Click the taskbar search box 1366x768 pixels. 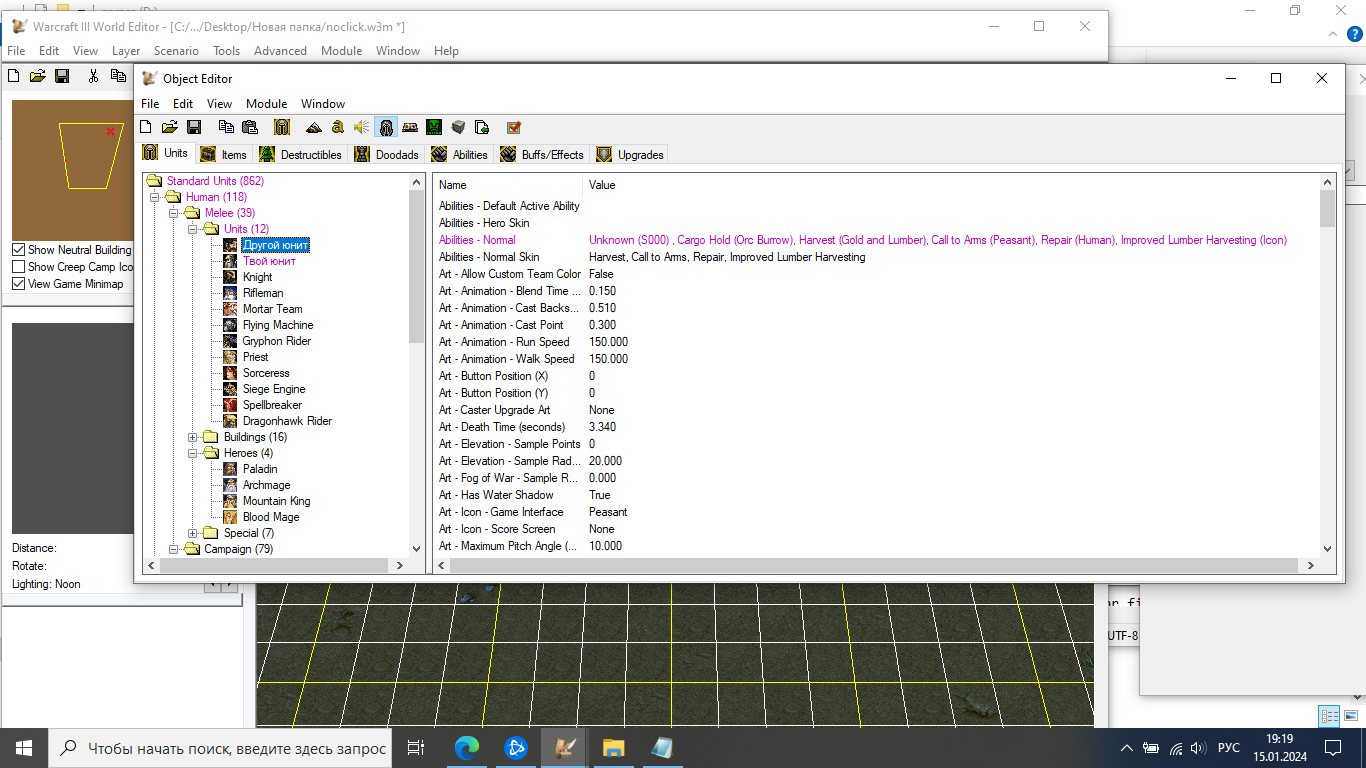pos(220,747)
